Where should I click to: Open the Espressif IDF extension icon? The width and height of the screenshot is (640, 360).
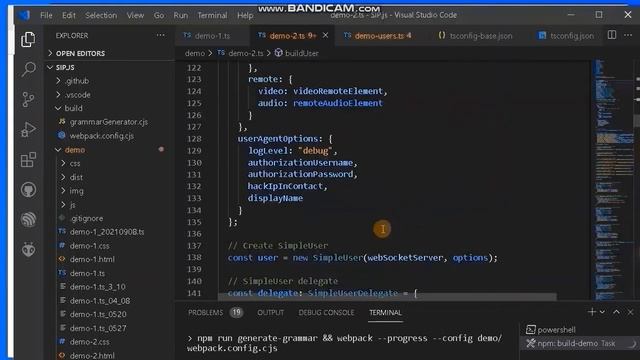coord(28,220)
